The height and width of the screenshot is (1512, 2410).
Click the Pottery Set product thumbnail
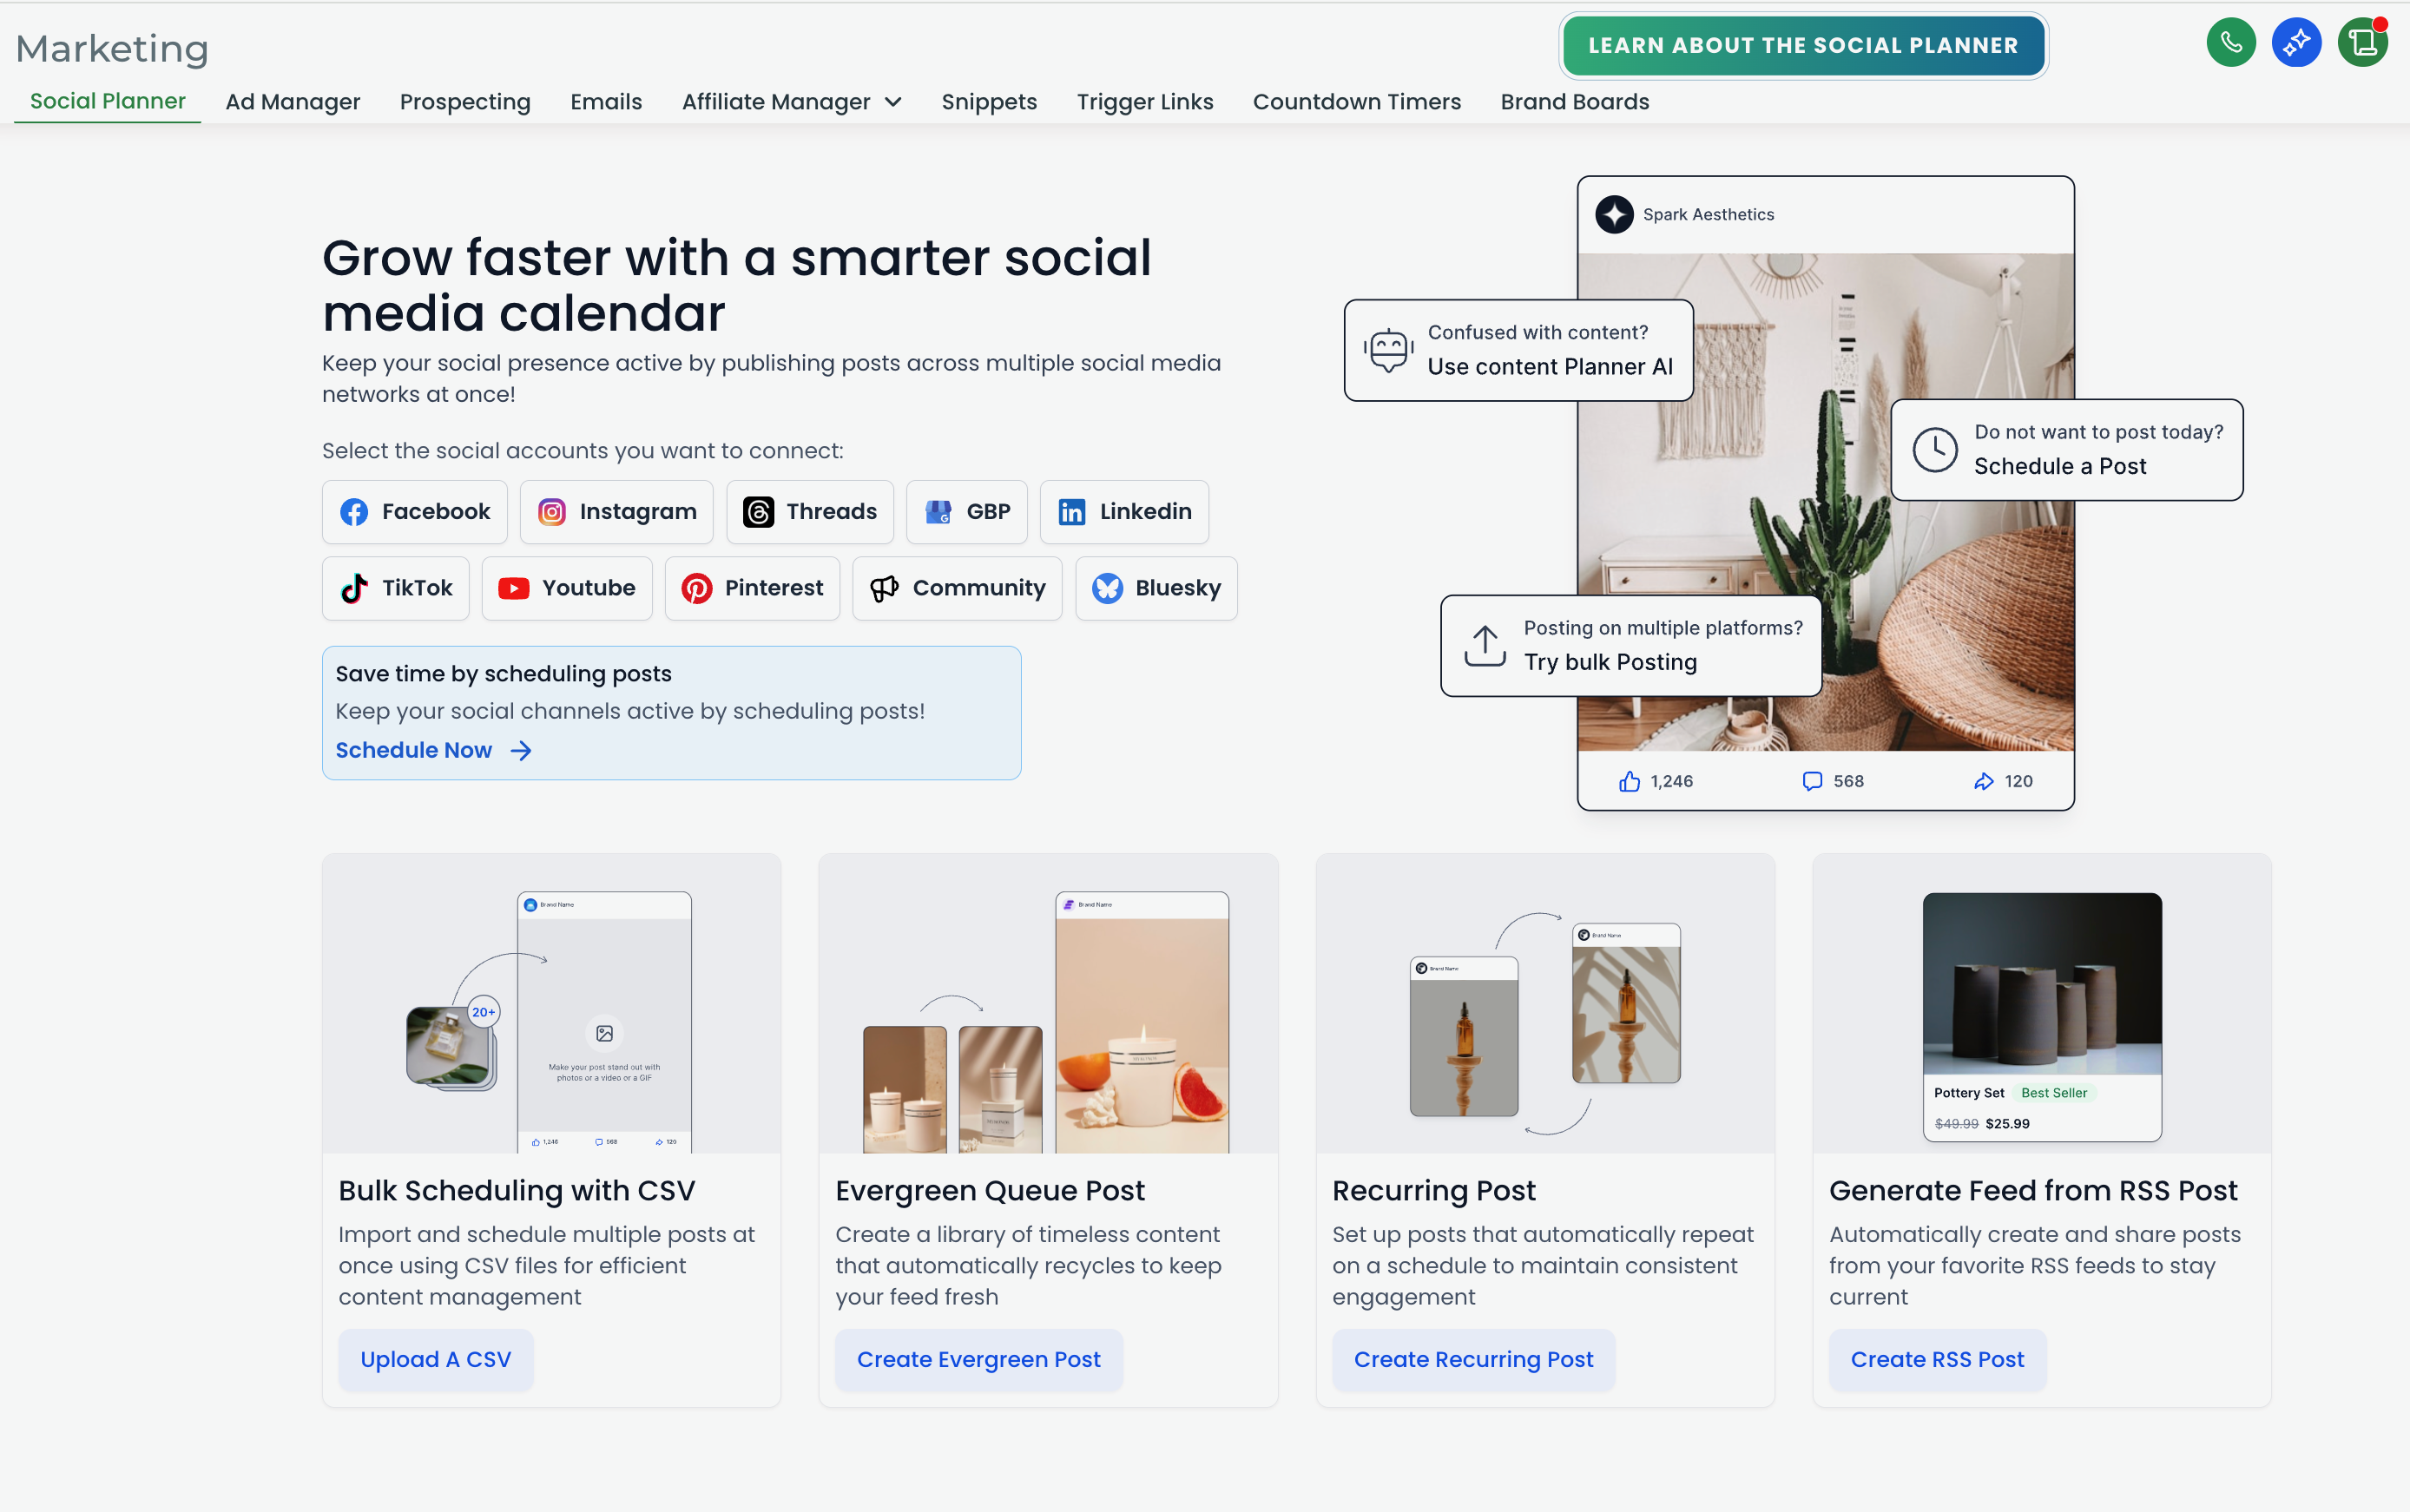tap(2042, 1016)
